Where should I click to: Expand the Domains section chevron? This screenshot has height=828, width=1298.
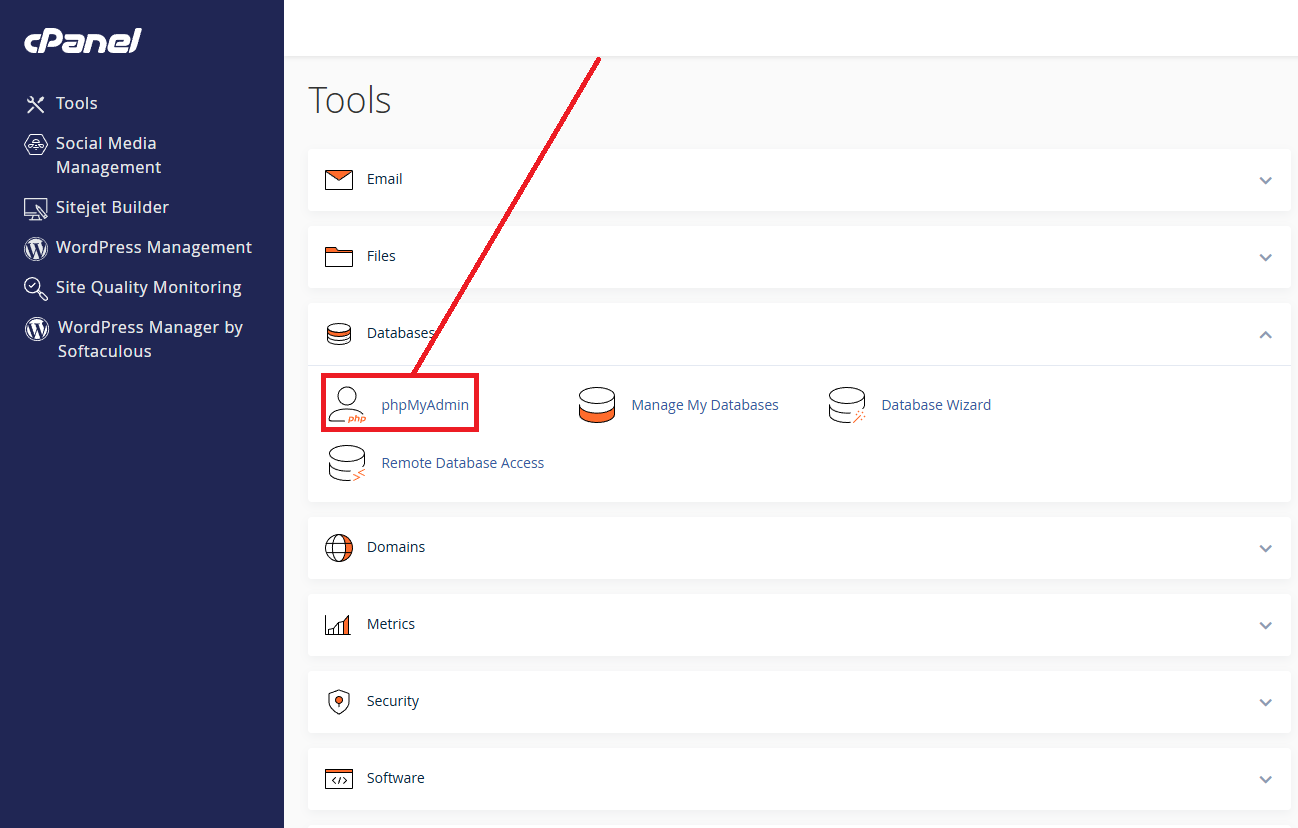(1266, 549)
